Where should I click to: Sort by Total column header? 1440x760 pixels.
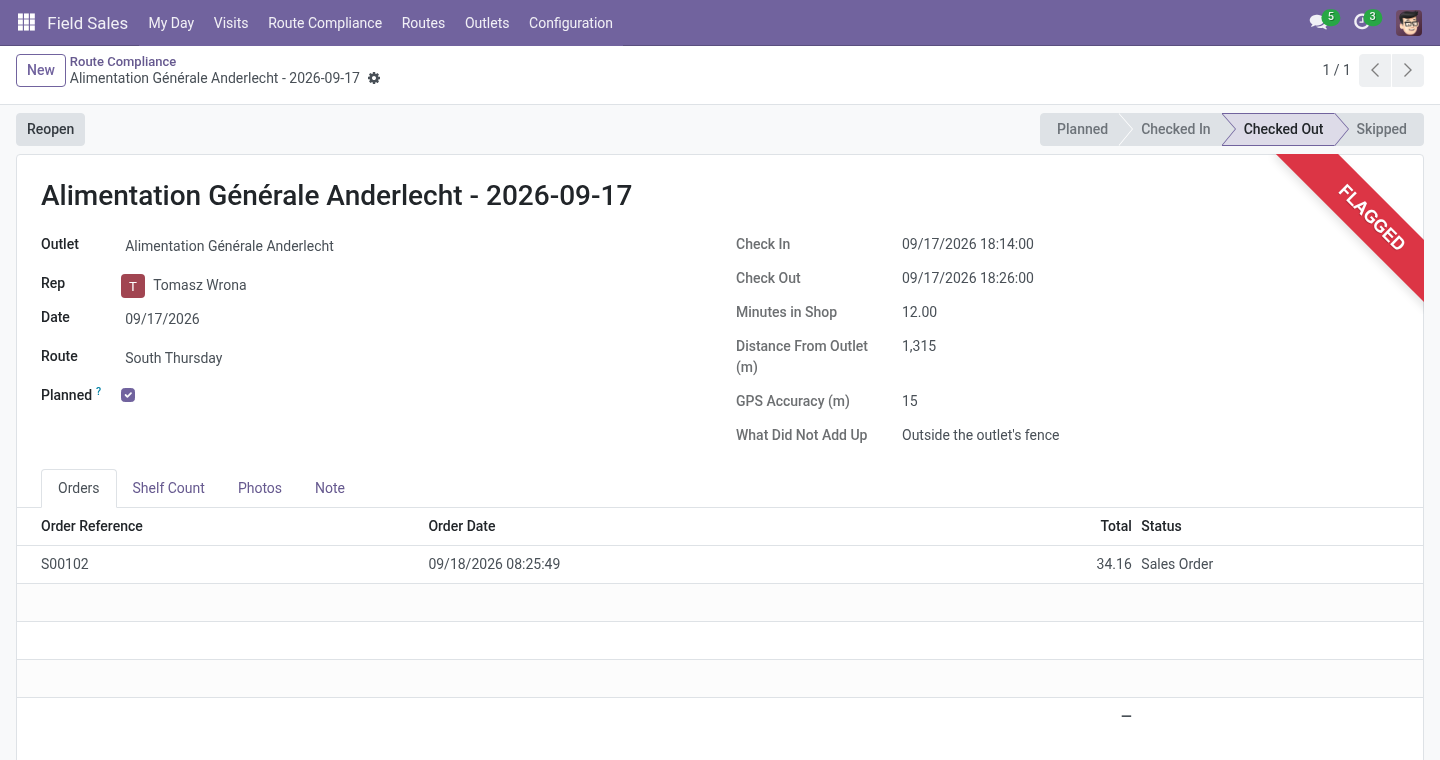(1116, 526)
